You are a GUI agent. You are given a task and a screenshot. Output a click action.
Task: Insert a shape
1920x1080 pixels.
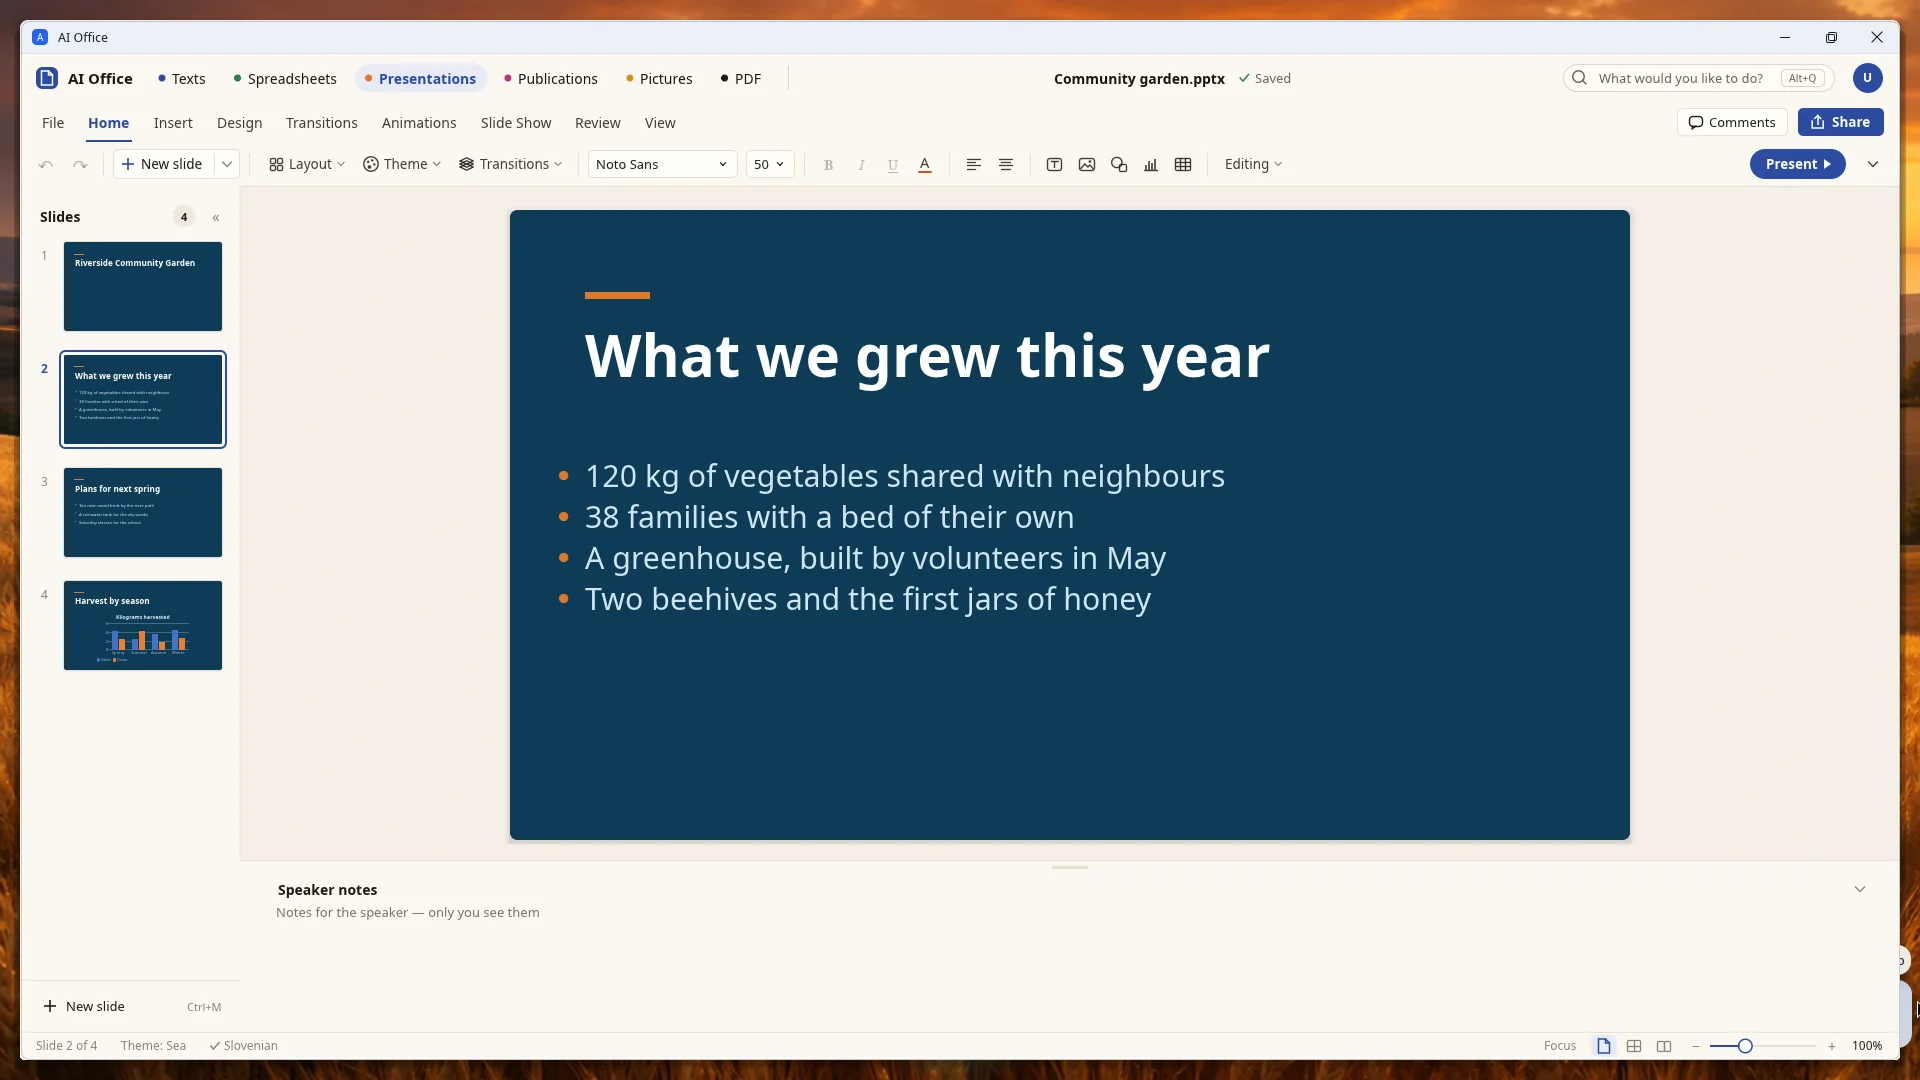click(x=1119, y=165)
